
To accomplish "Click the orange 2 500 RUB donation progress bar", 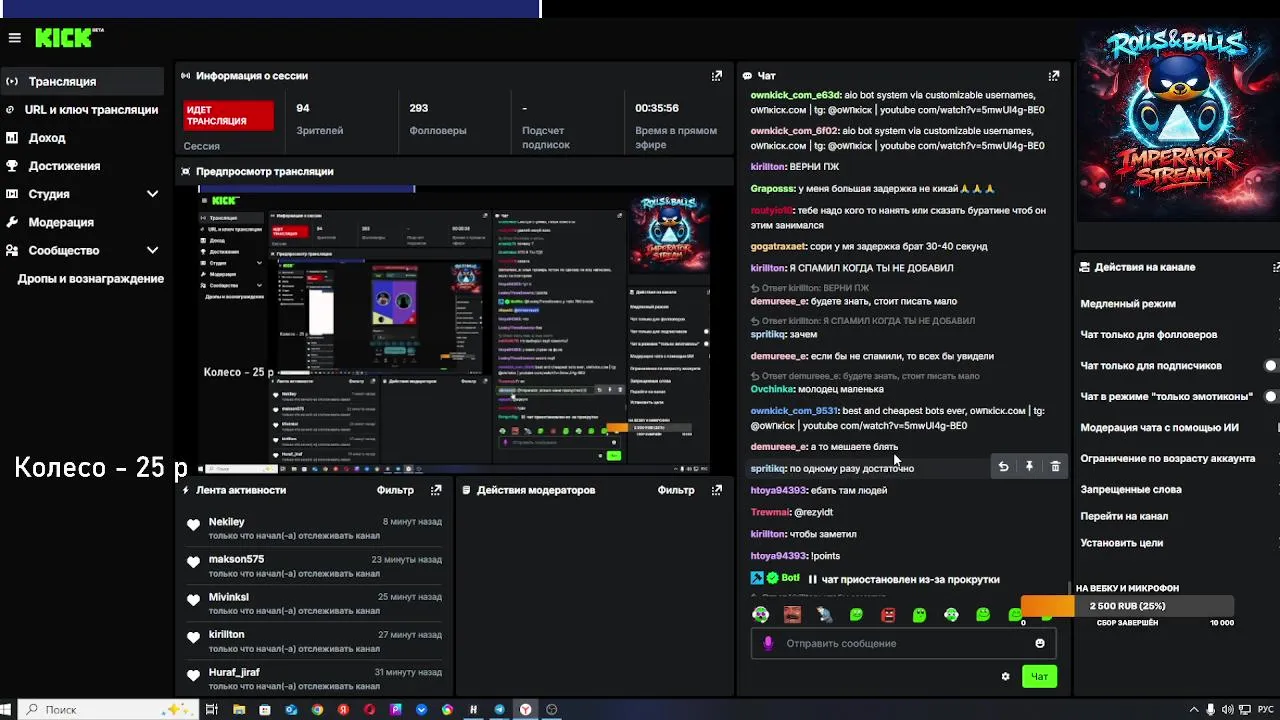I will pos(1127,606).
